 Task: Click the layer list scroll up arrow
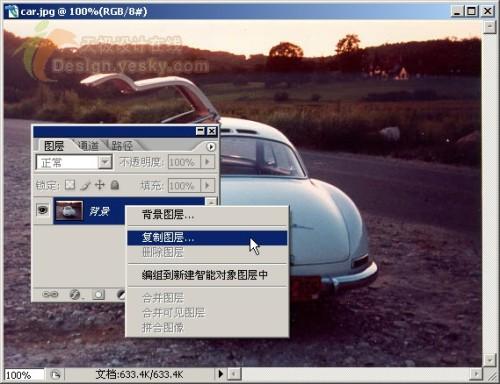pos(211,201)
